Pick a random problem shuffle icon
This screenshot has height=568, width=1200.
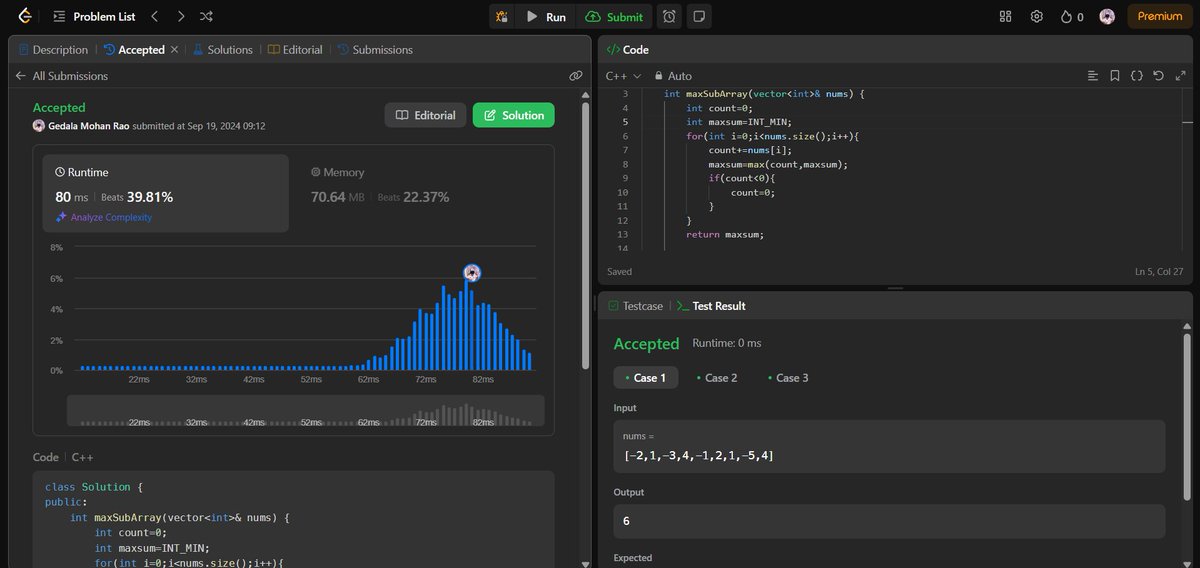[x=206, y=17]
